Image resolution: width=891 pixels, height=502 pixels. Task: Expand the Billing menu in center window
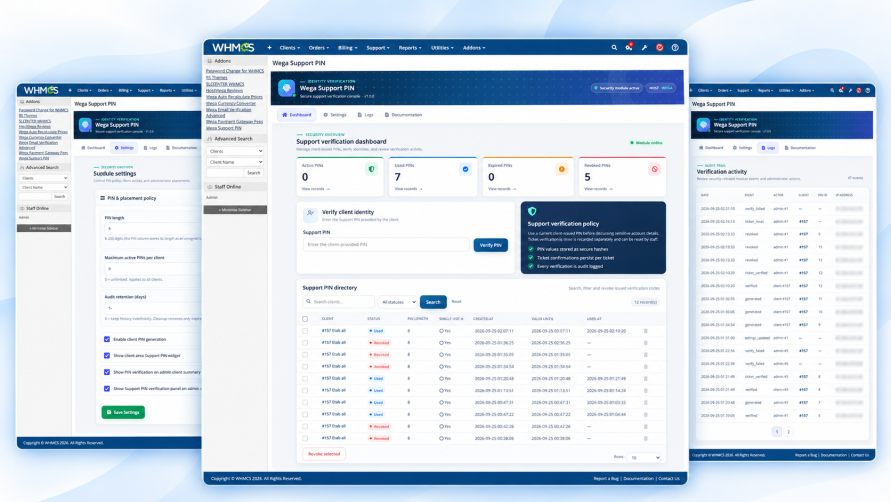[x=348, y=48]
